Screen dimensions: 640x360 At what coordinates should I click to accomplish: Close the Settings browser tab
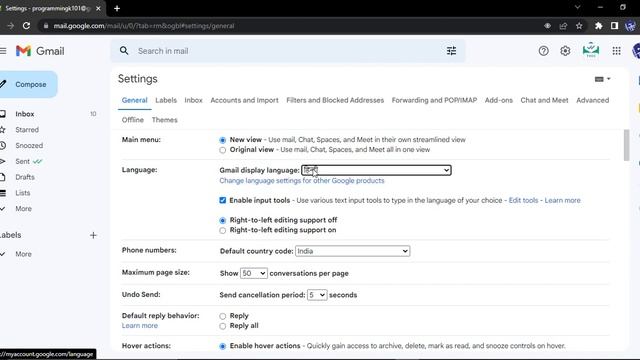[98, 8]
